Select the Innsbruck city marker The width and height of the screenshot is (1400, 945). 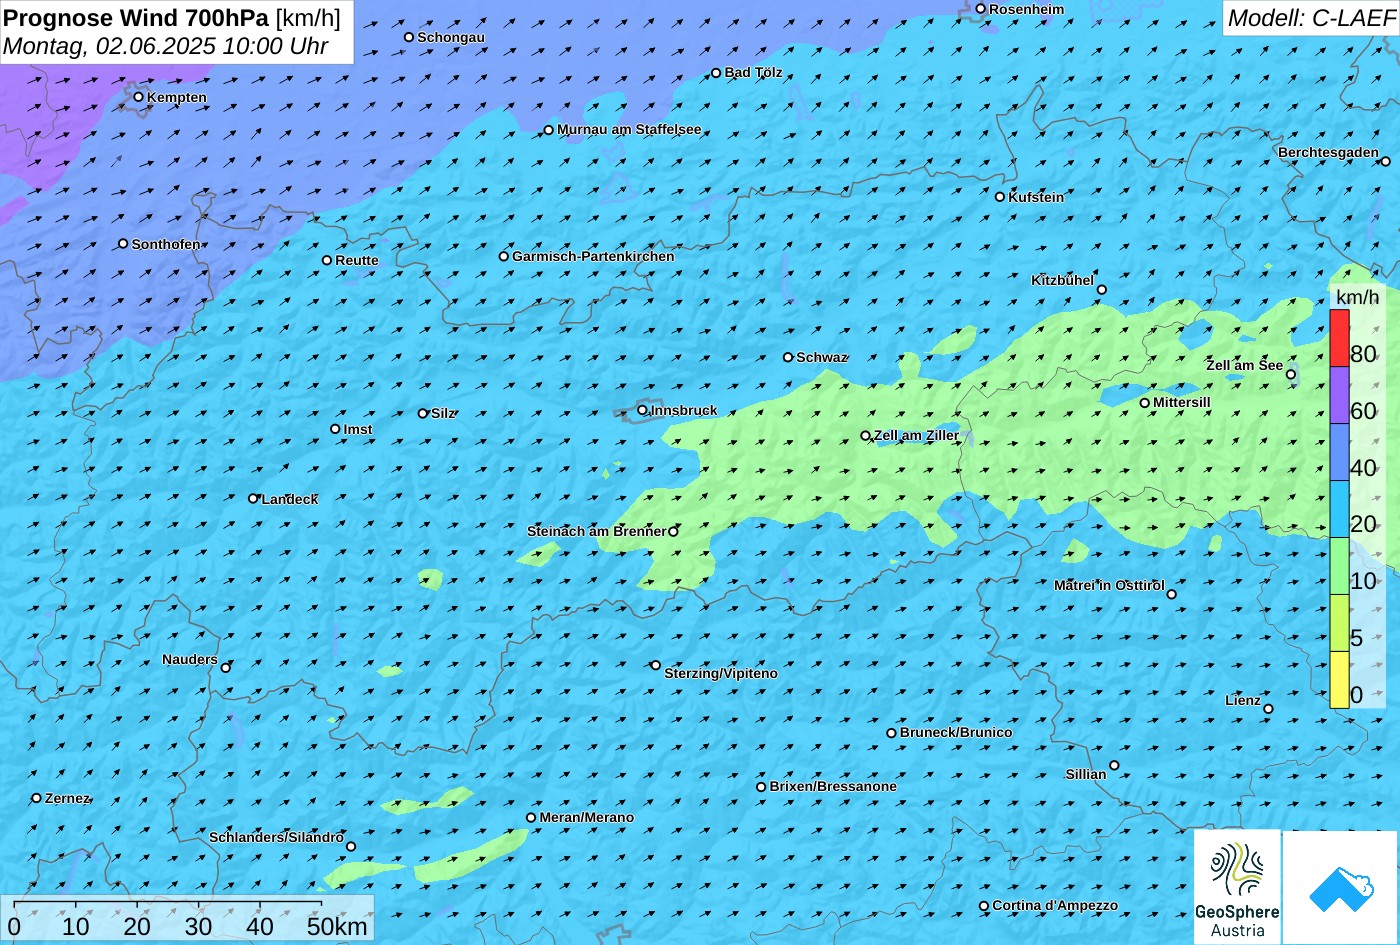point(643,410)
